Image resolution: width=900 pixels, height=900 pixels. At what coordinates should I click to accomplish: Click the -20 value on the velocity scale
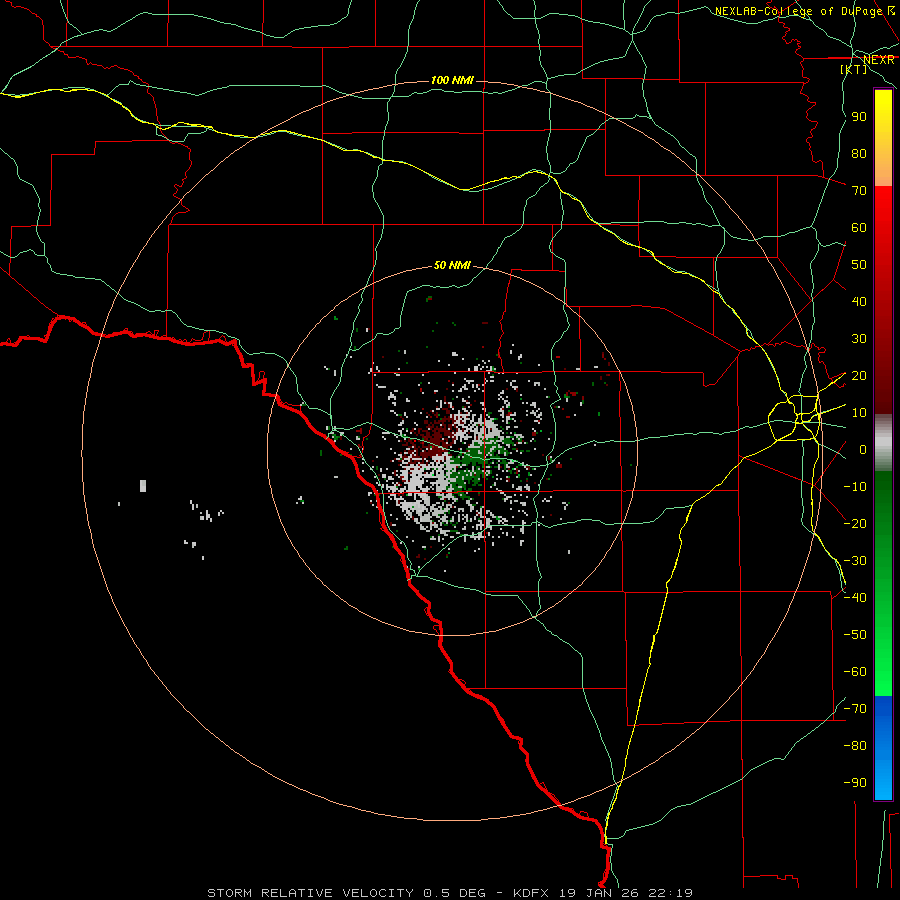pyautogui.click(x=855, y=523)
